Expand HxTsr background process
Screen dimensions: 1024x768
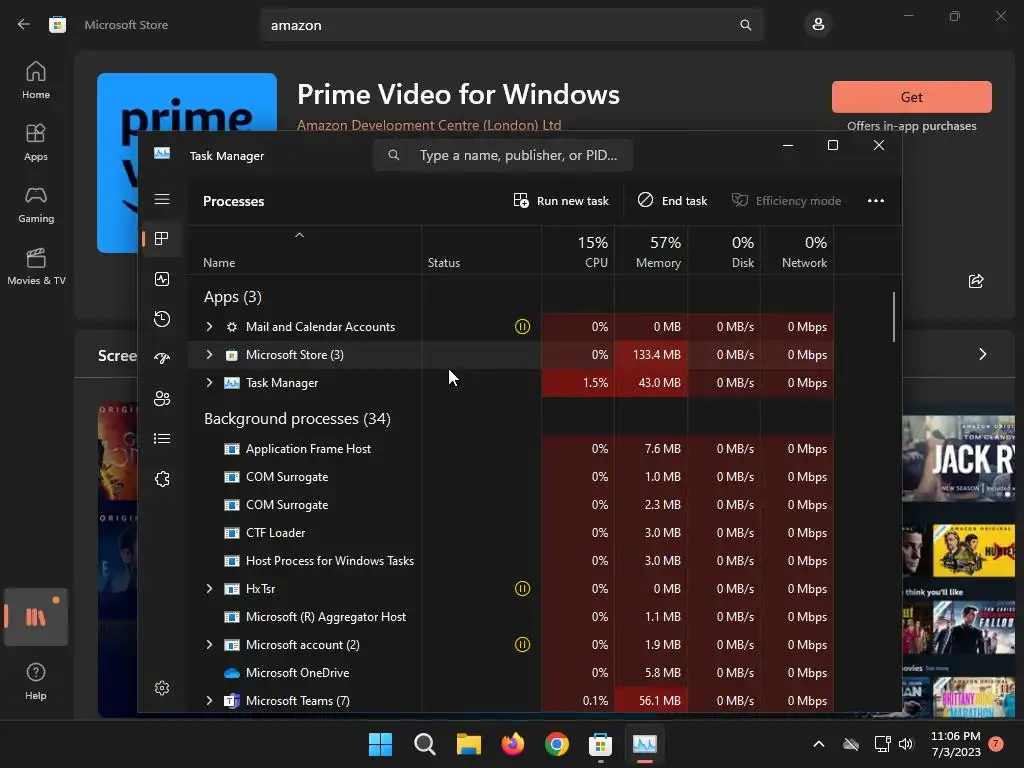(x=209, y=588)
